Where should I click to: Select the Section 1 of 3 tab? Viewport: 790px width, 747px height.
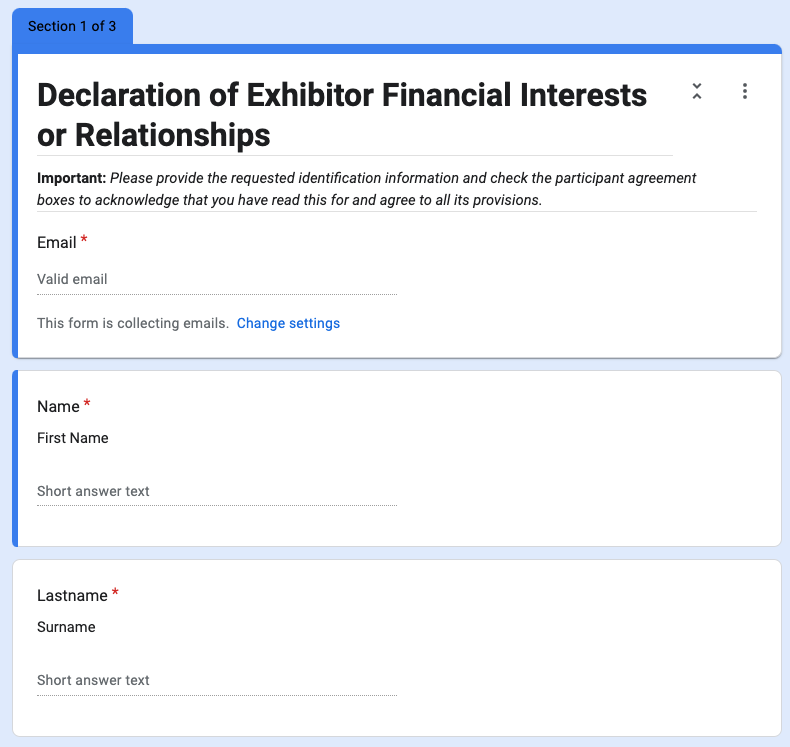72,27
